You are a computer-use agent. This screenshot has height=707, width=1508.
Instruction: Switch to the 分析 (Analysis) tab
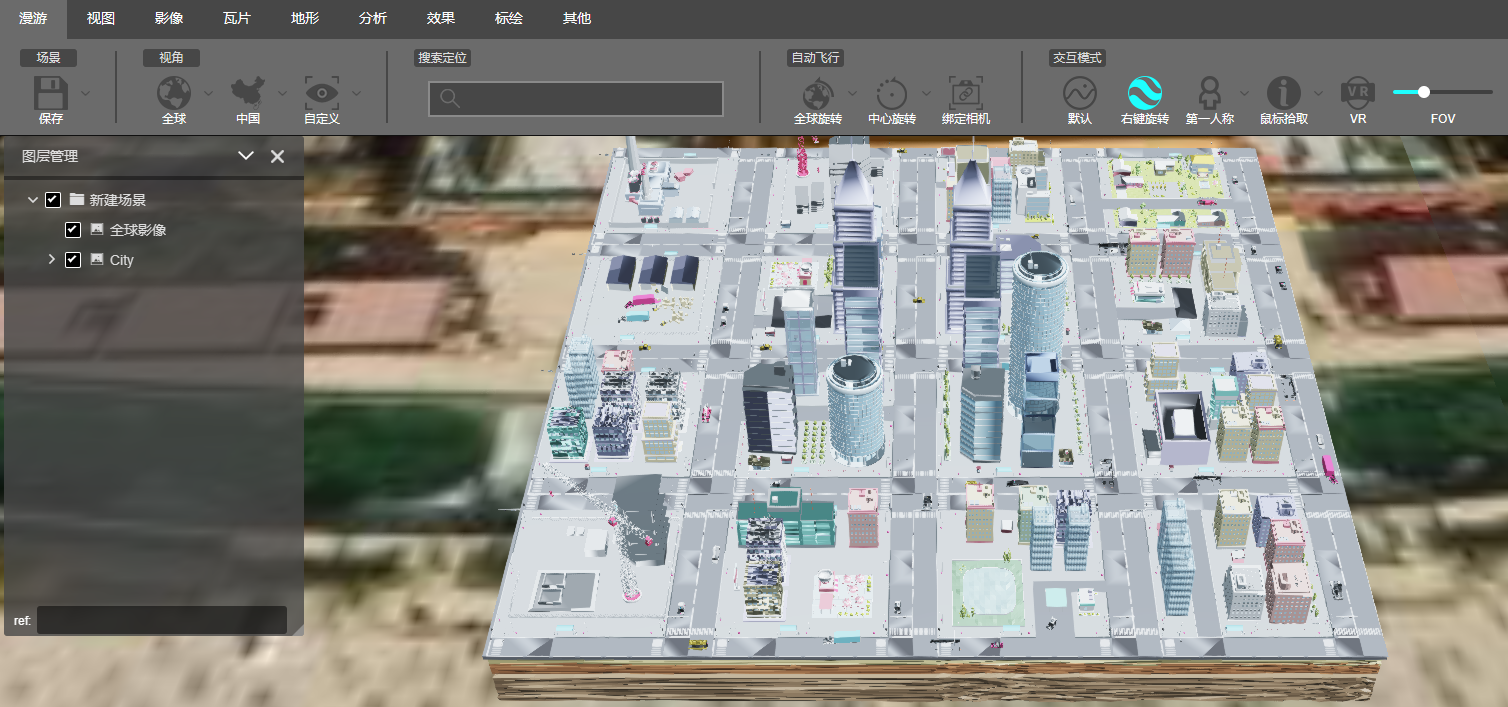[372, 17]
